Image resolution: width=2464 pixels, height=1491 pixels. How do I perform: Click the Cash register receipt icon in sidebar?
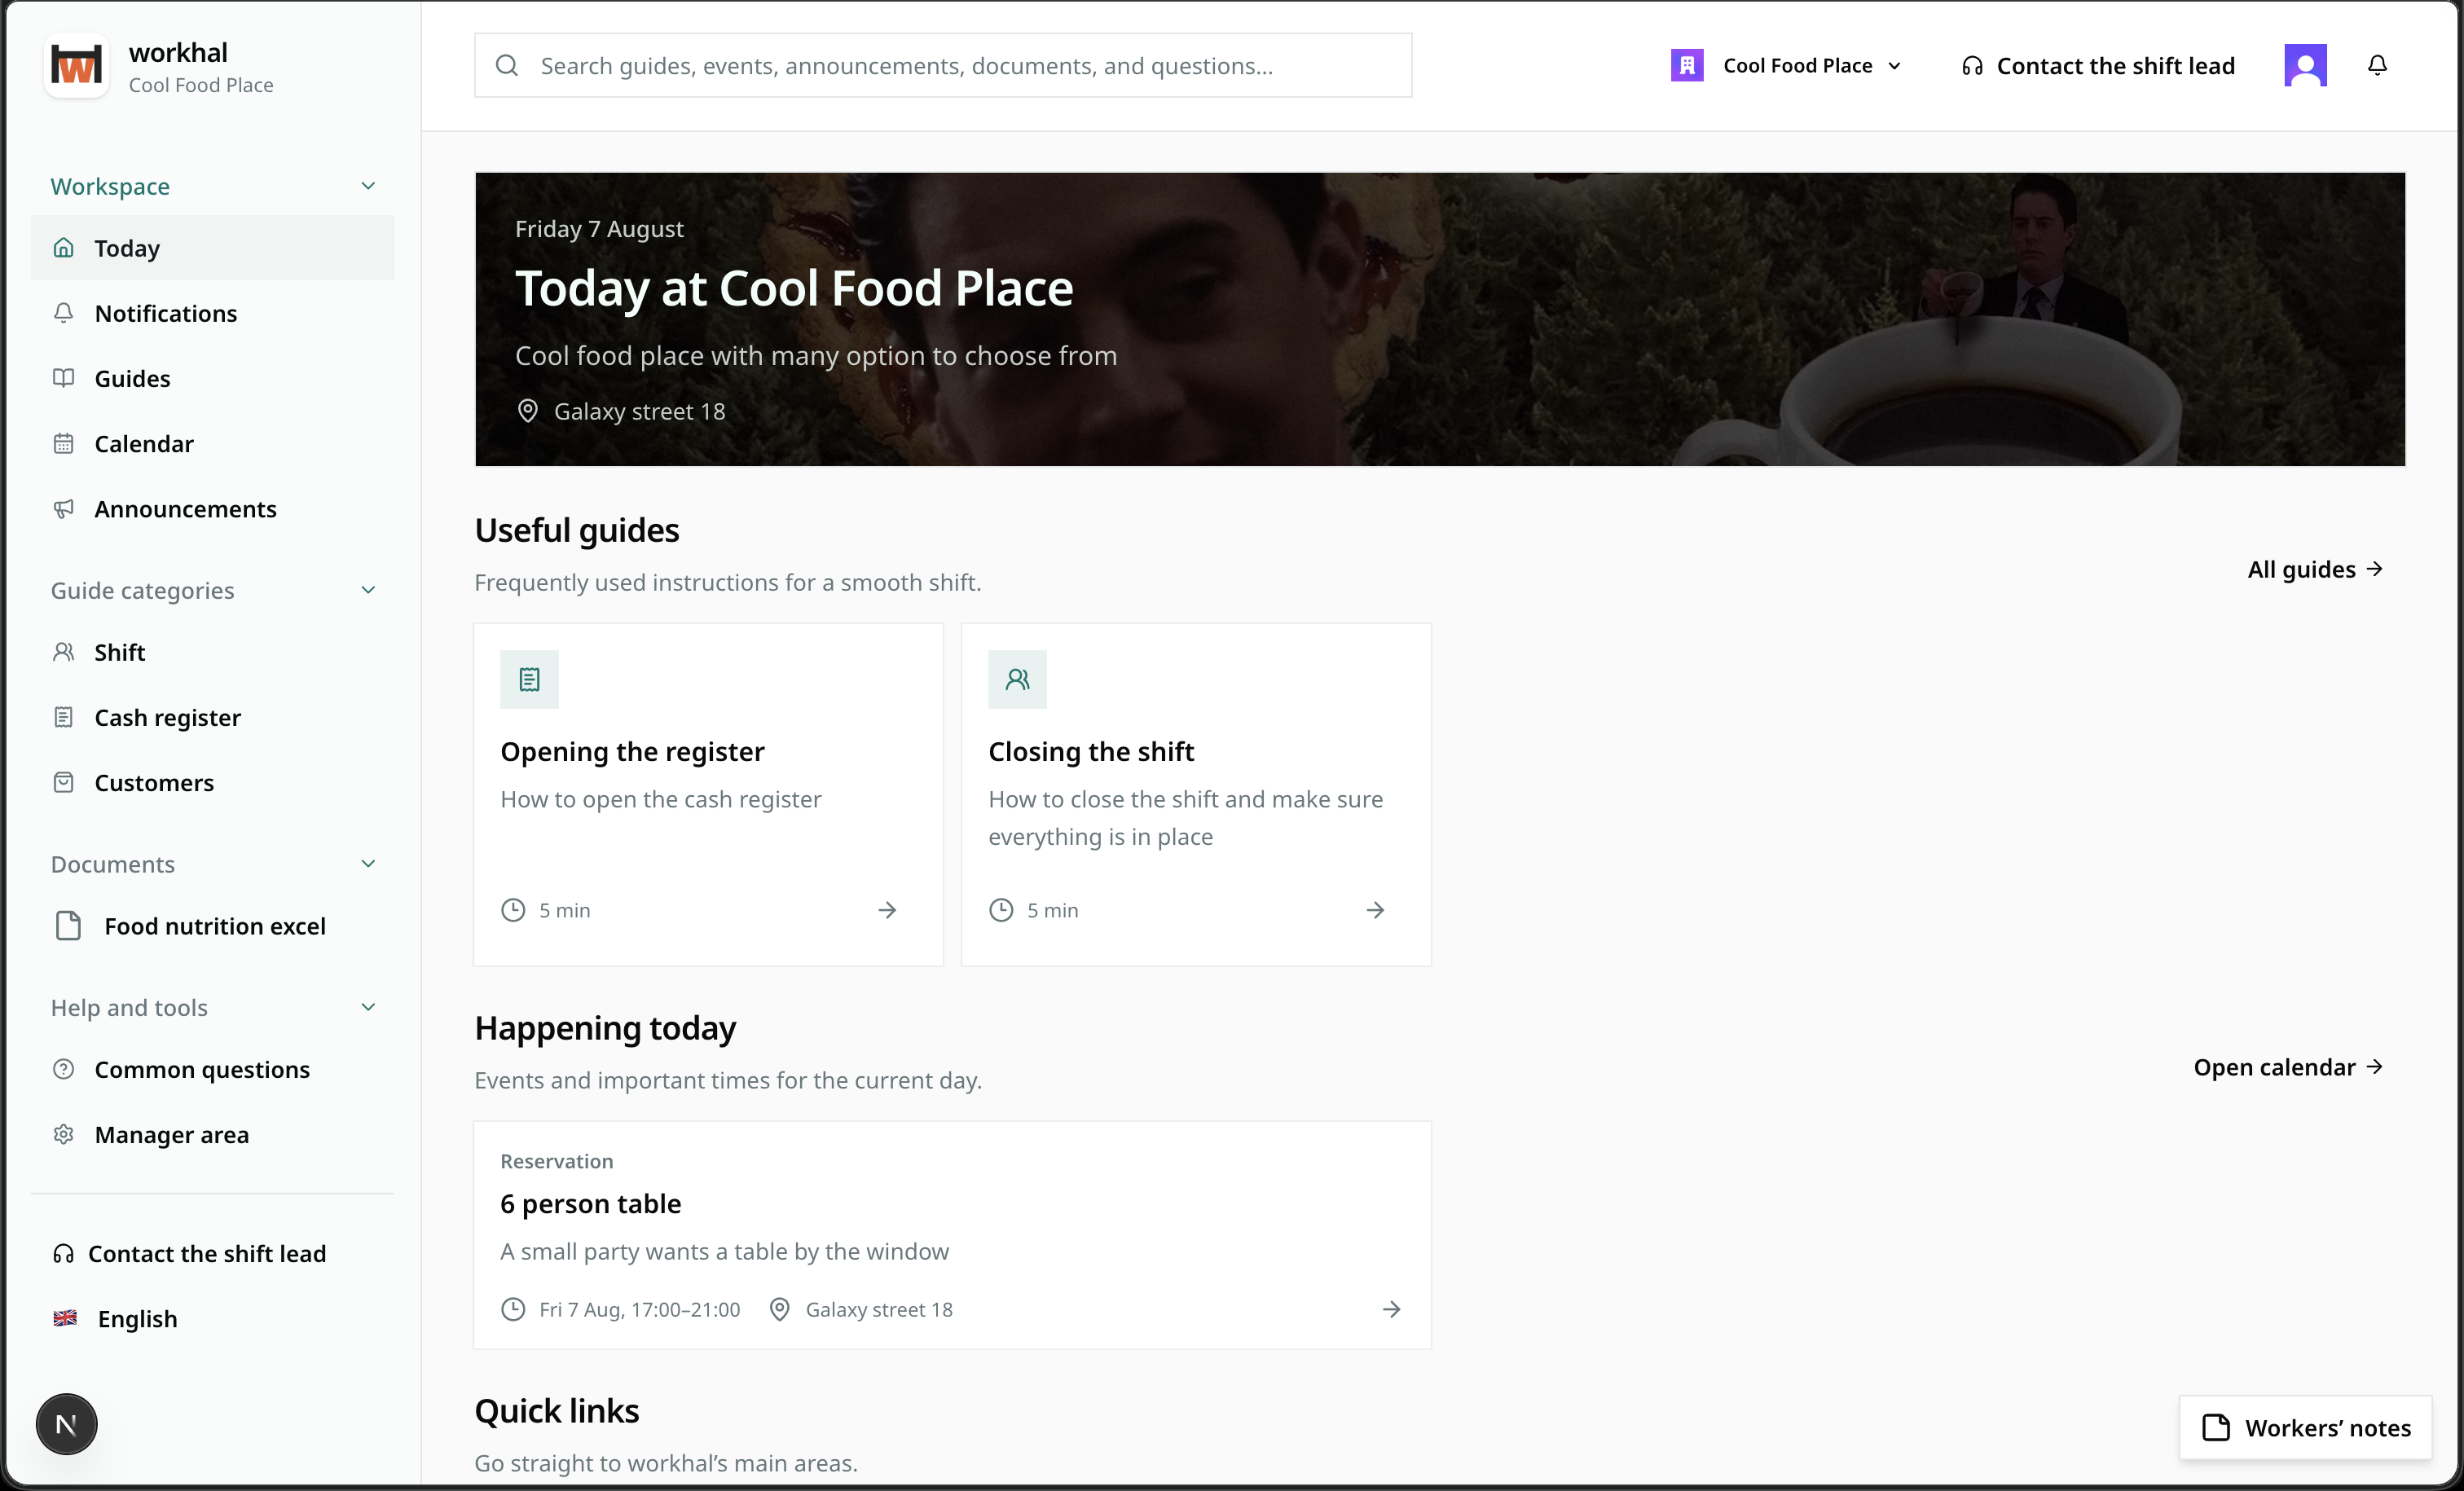63,717
